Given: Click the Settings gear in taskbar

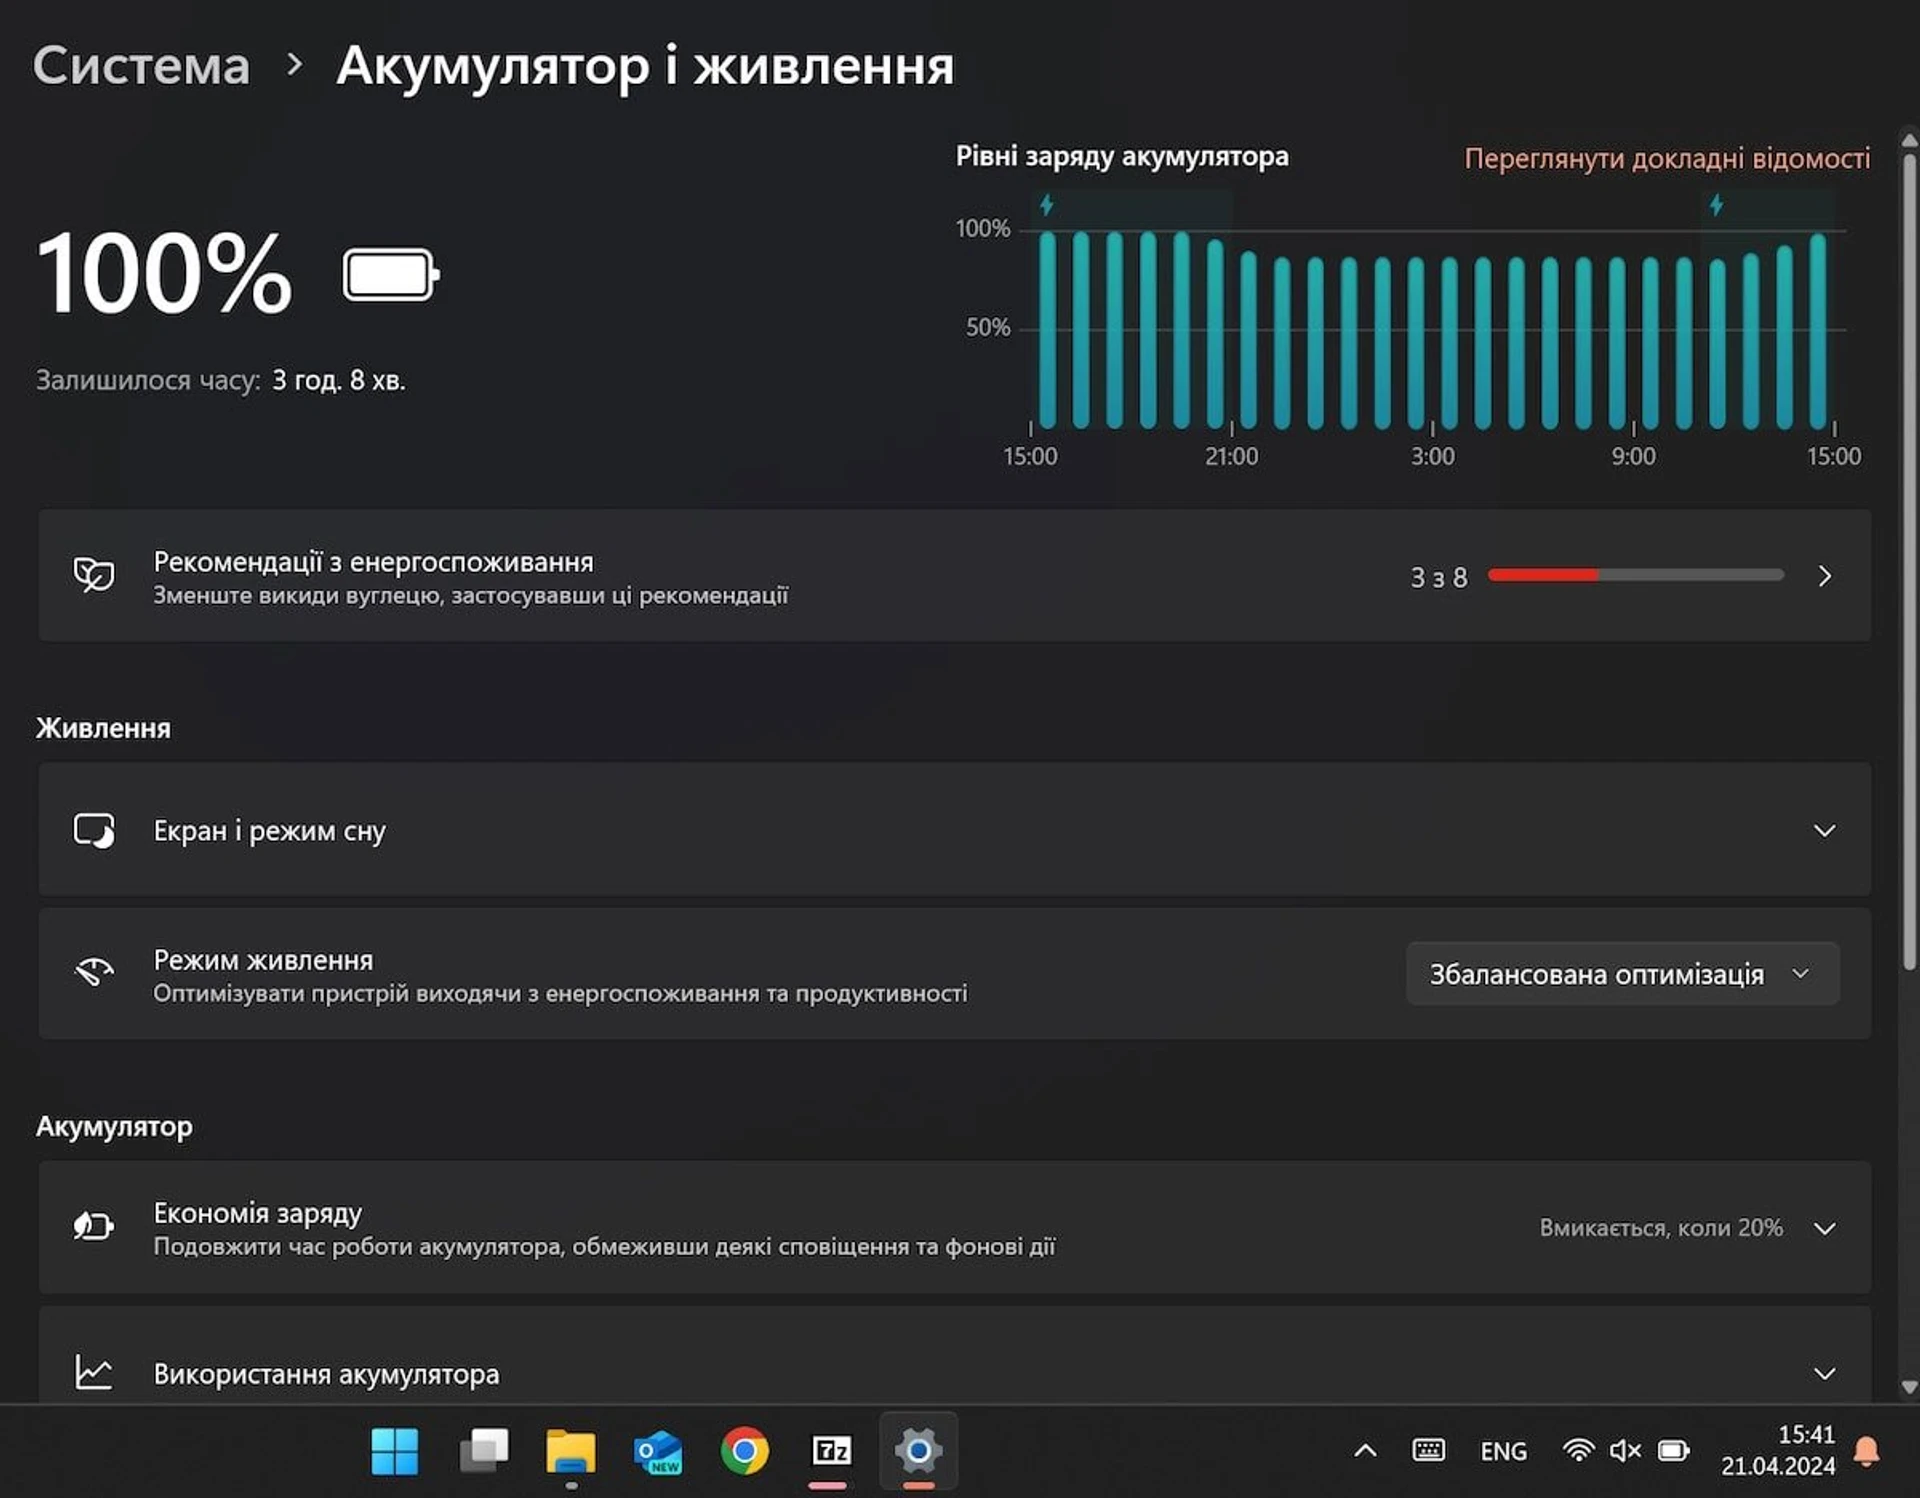Looking at the screenshot, I should [919, 1452].
